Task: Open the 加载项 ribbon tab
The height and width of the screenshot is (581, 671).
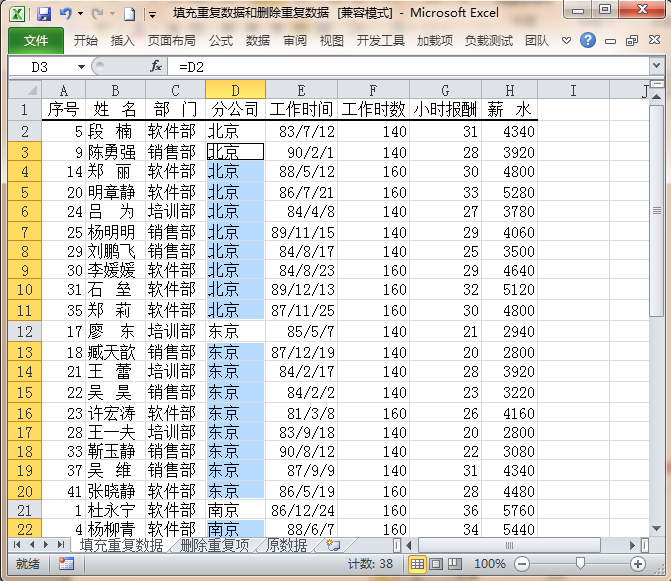Action: [435, 41]
